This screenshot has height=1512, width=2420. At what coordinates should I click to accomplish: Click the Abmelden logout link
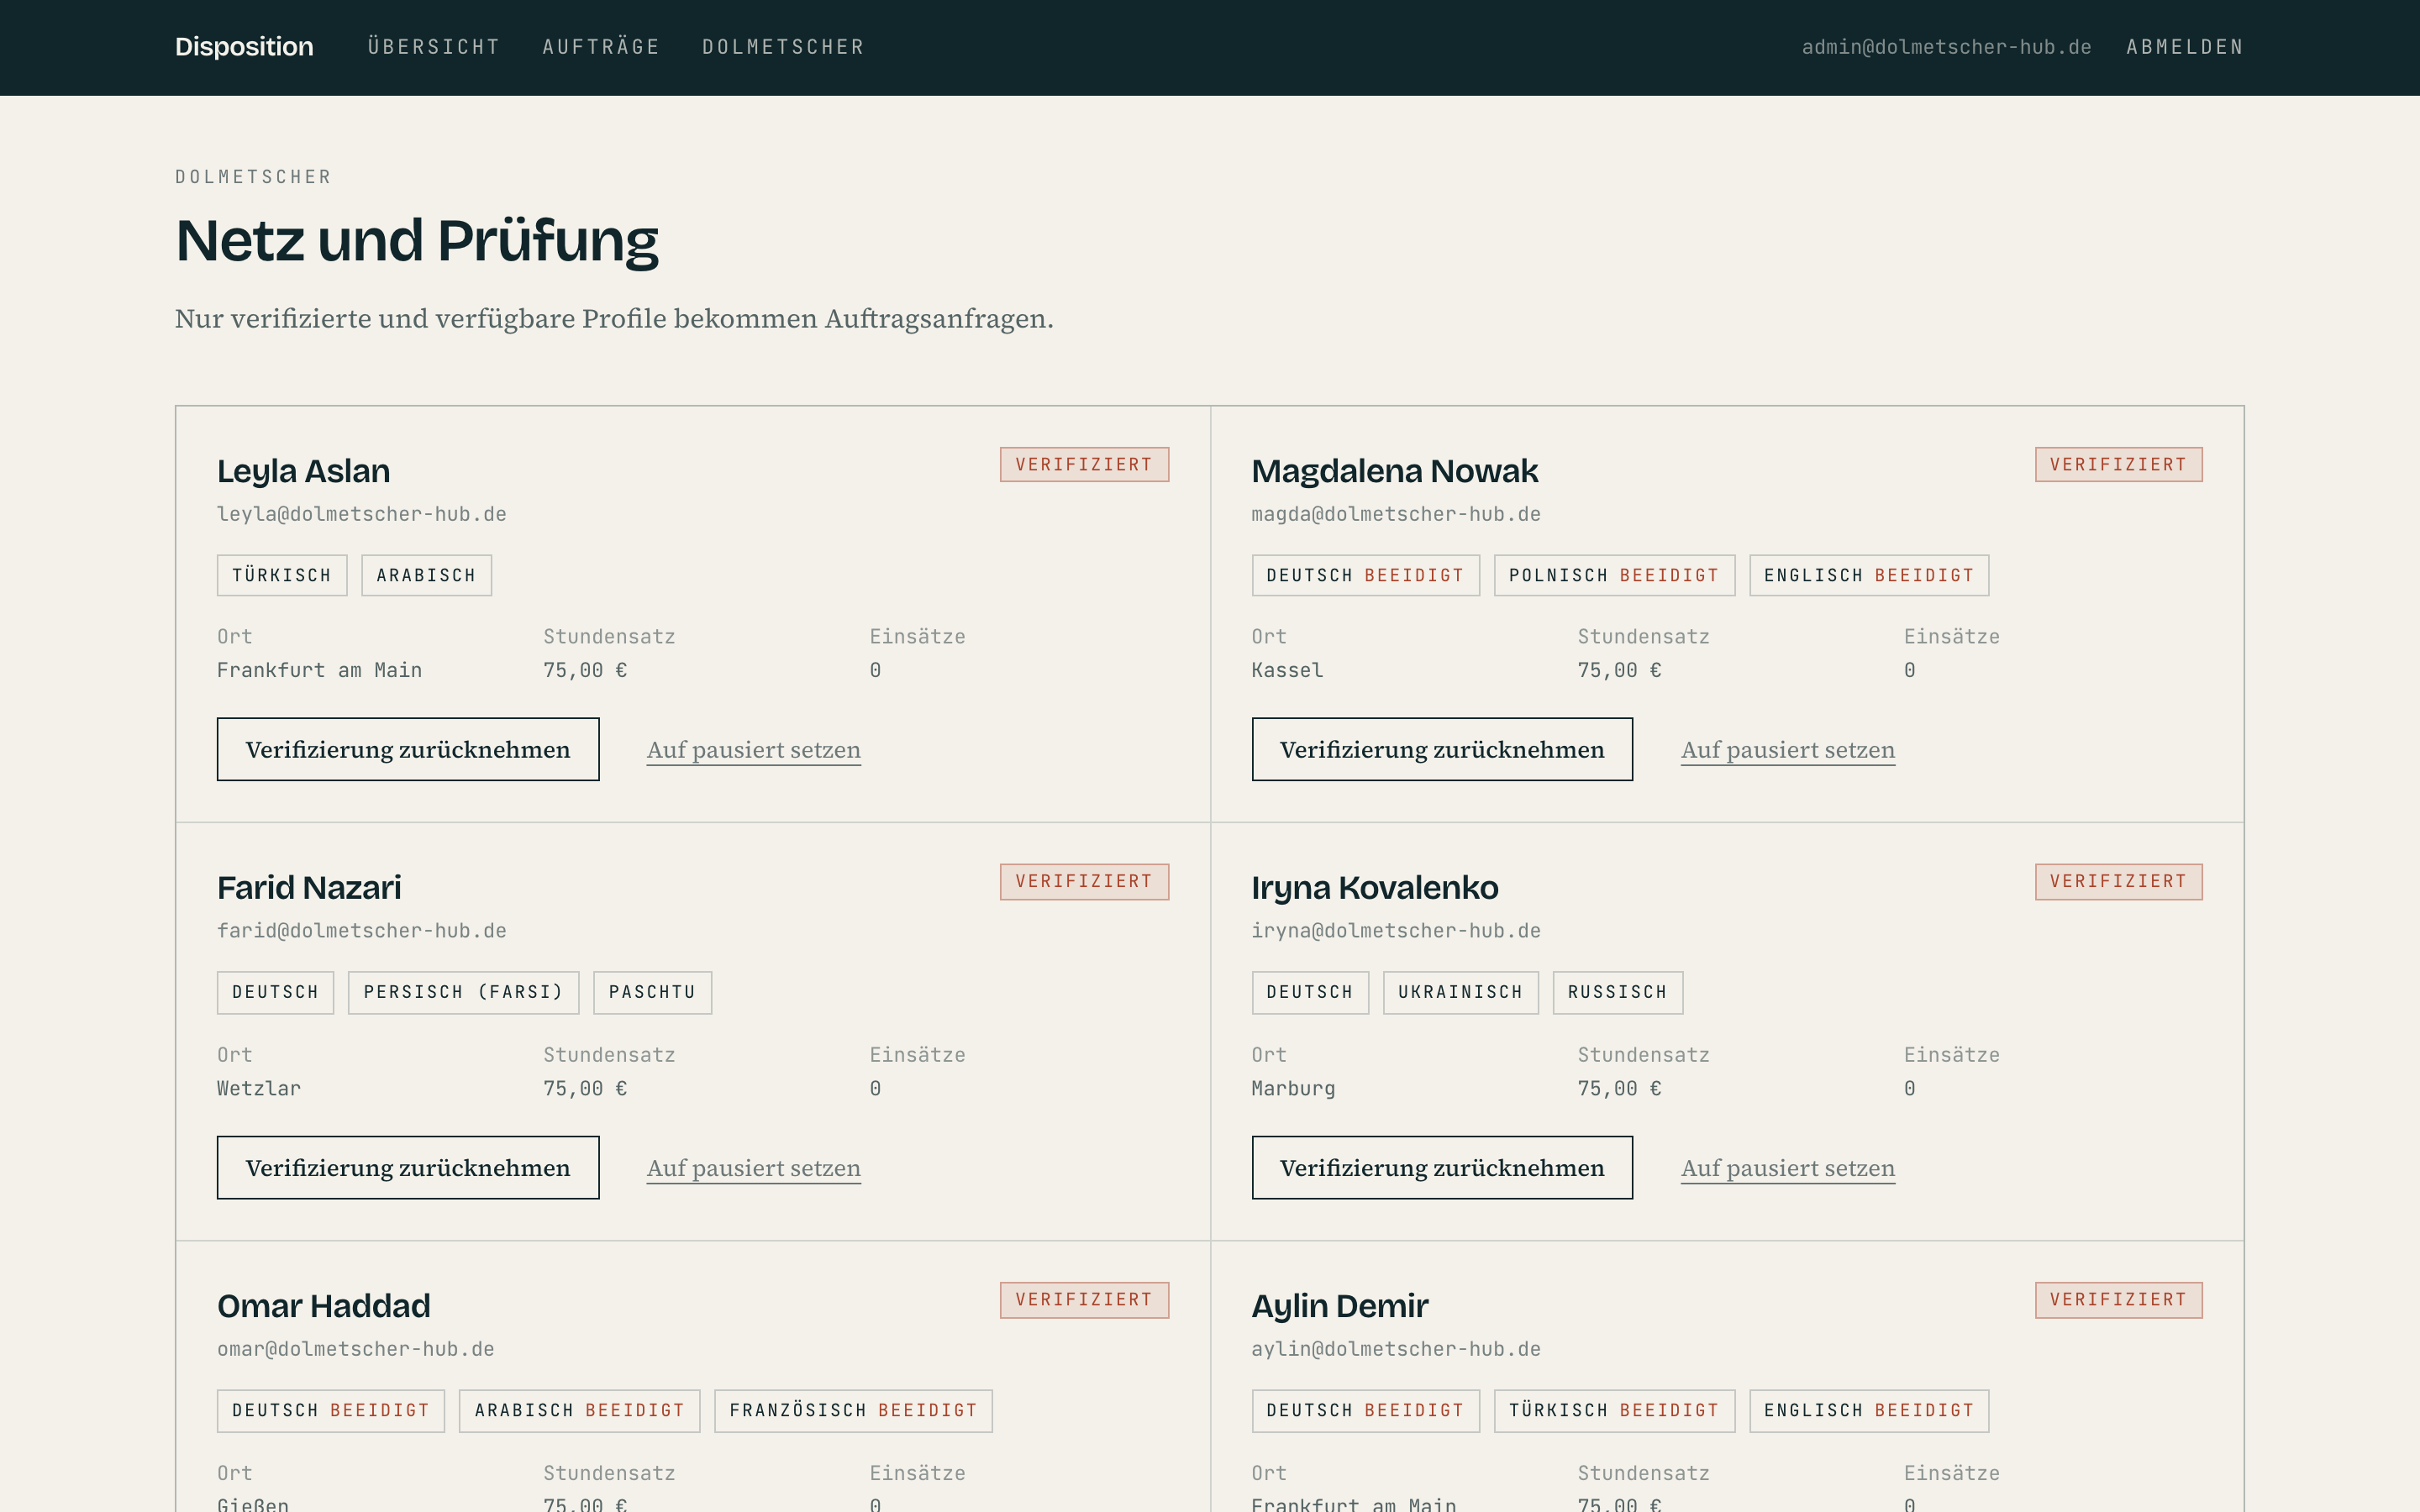tap(2185, 47)
